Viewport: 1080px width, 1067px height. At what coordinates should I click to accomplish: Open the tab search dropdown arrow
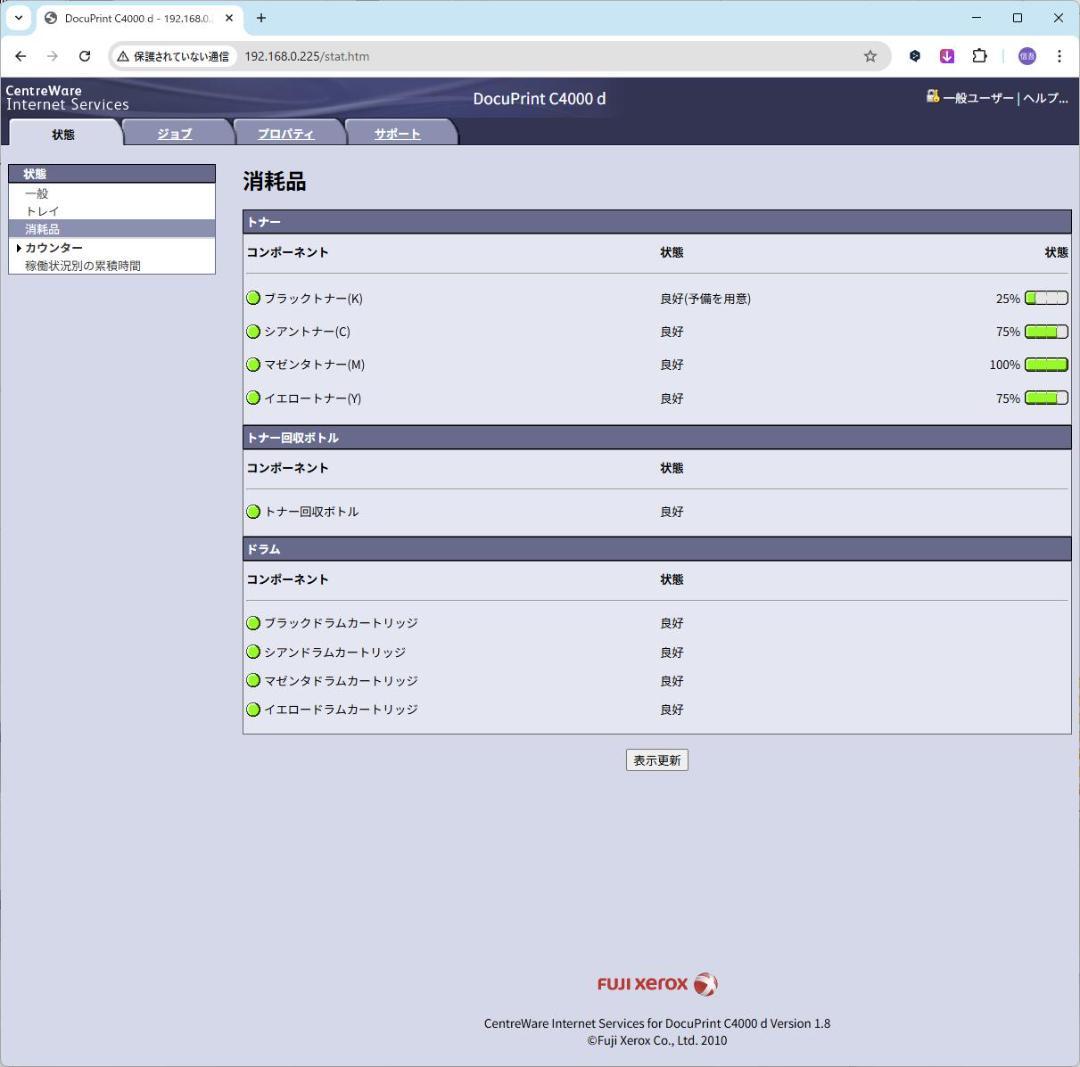[x=18, y=18]
